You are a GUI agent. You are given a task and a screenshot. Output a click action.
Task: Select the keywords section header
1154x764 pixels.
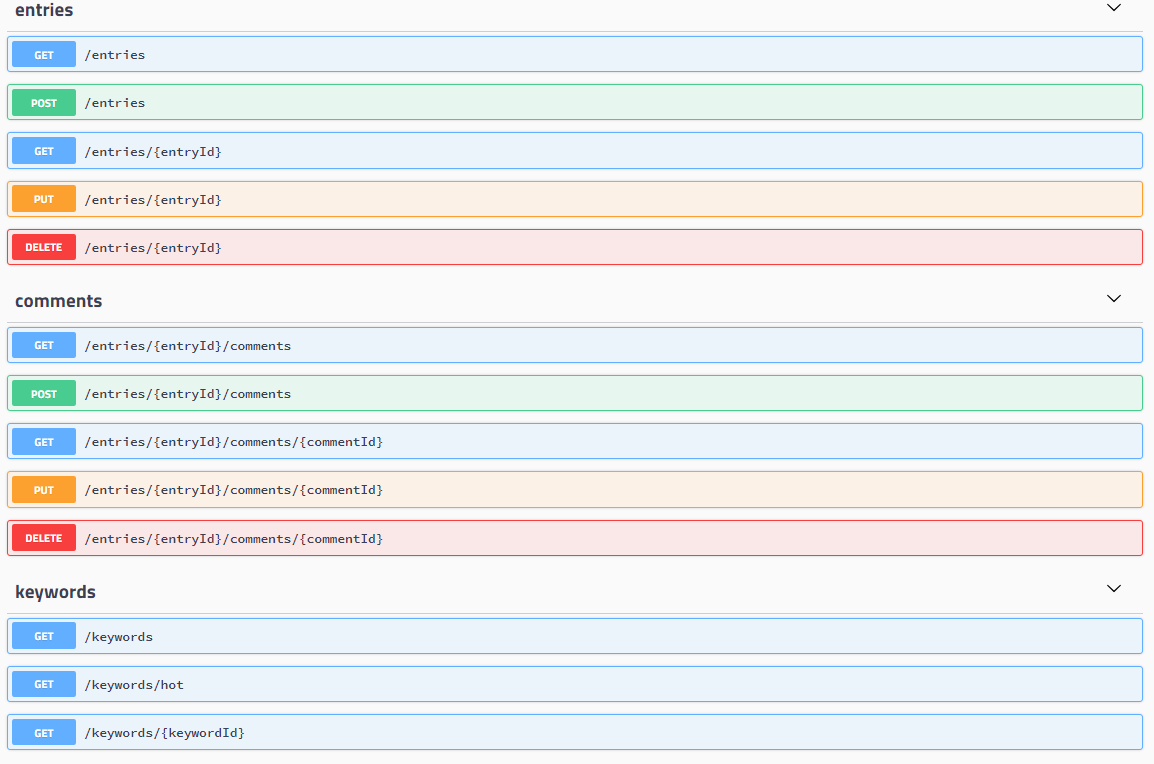point(55,591)
